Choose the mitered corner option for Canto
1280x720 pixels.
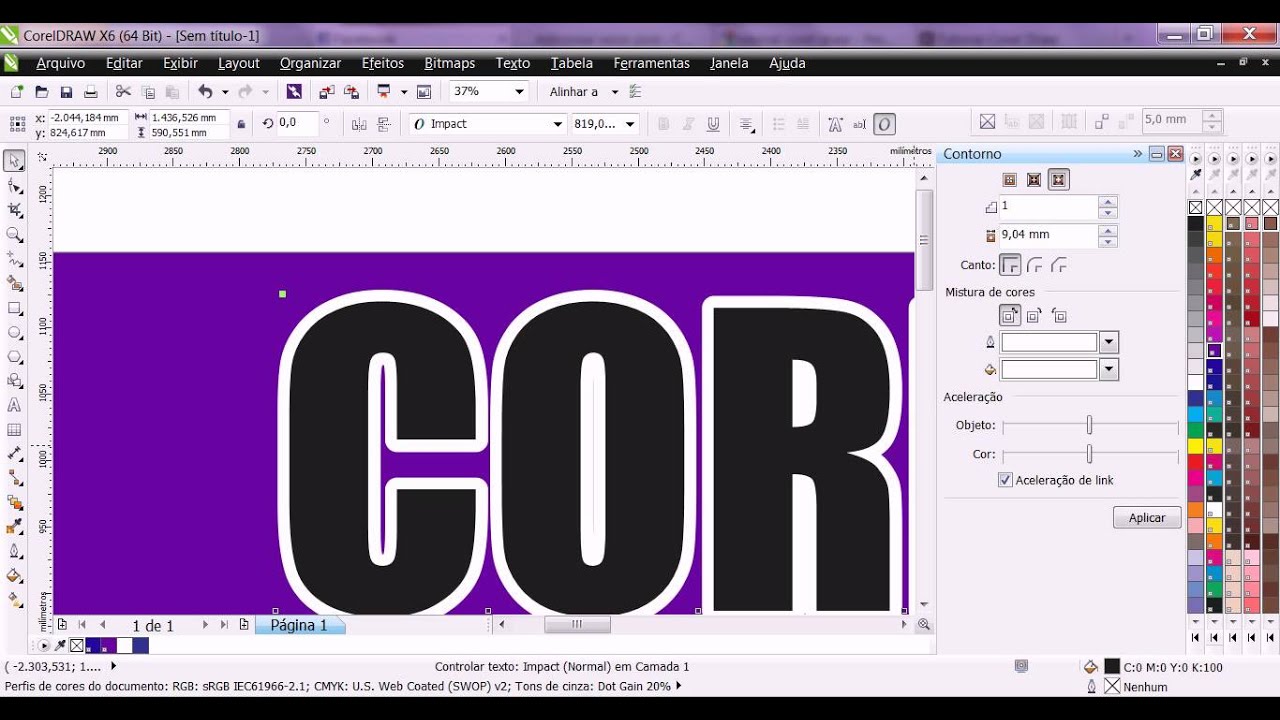pos(1011,265)
